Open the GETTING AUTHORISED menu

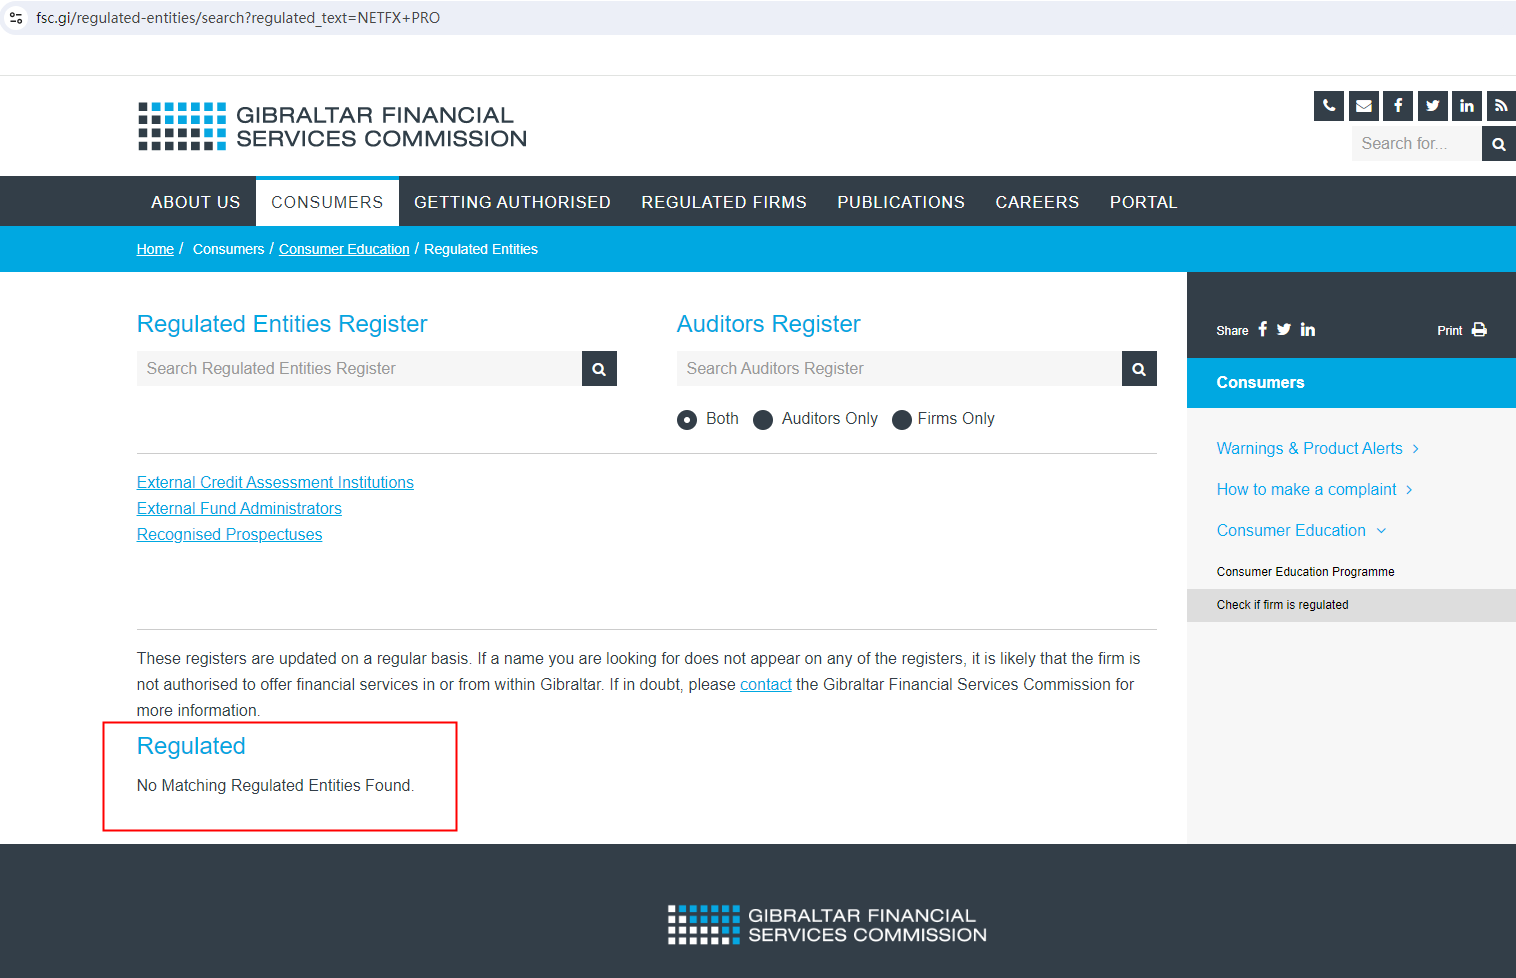click(x=512, y=202)
